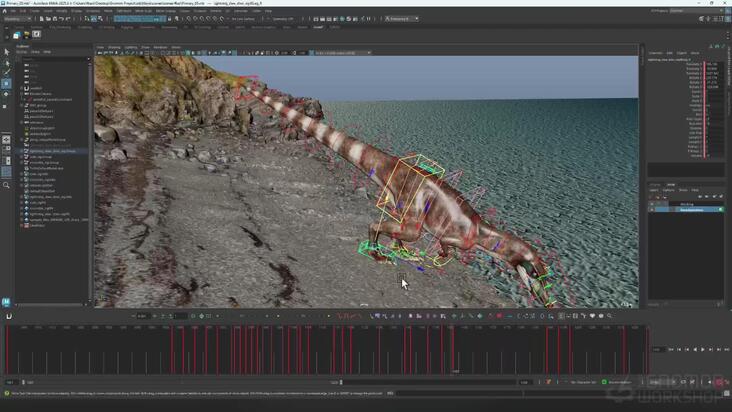
Task: Click Play Backward button
Action: coord(695,349)
